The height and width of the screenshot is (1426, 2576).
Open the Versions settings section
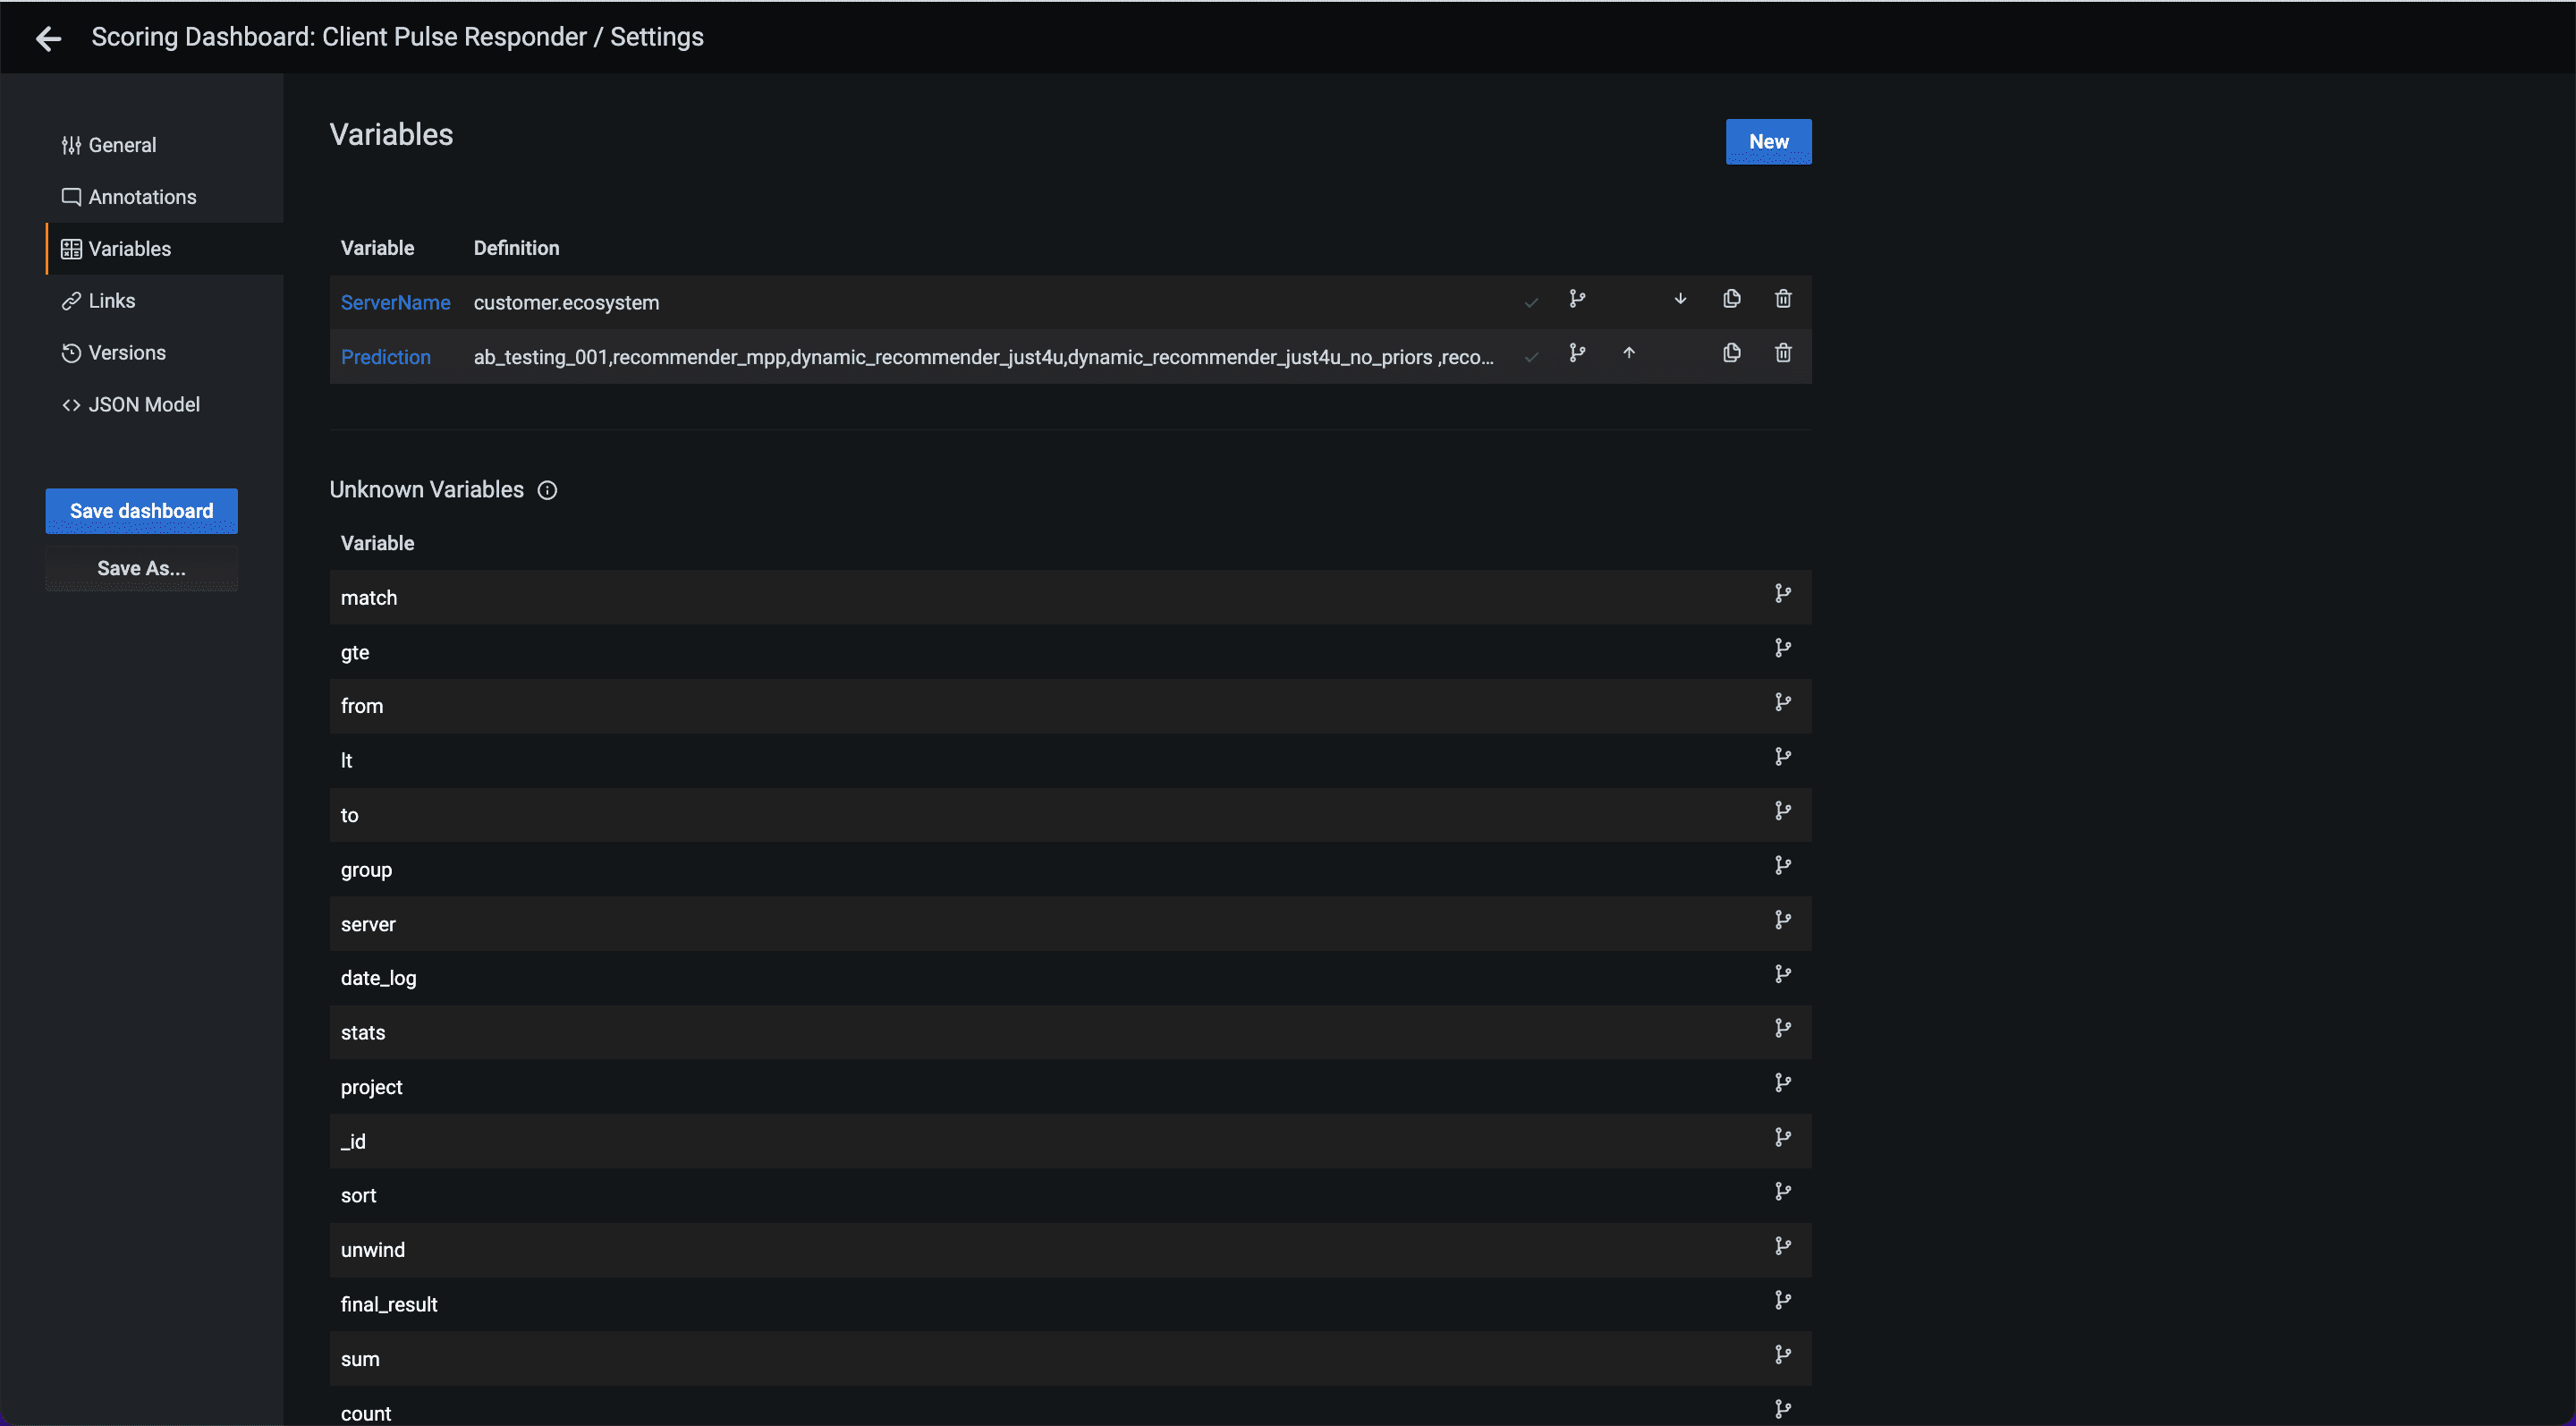click(127, 352)
